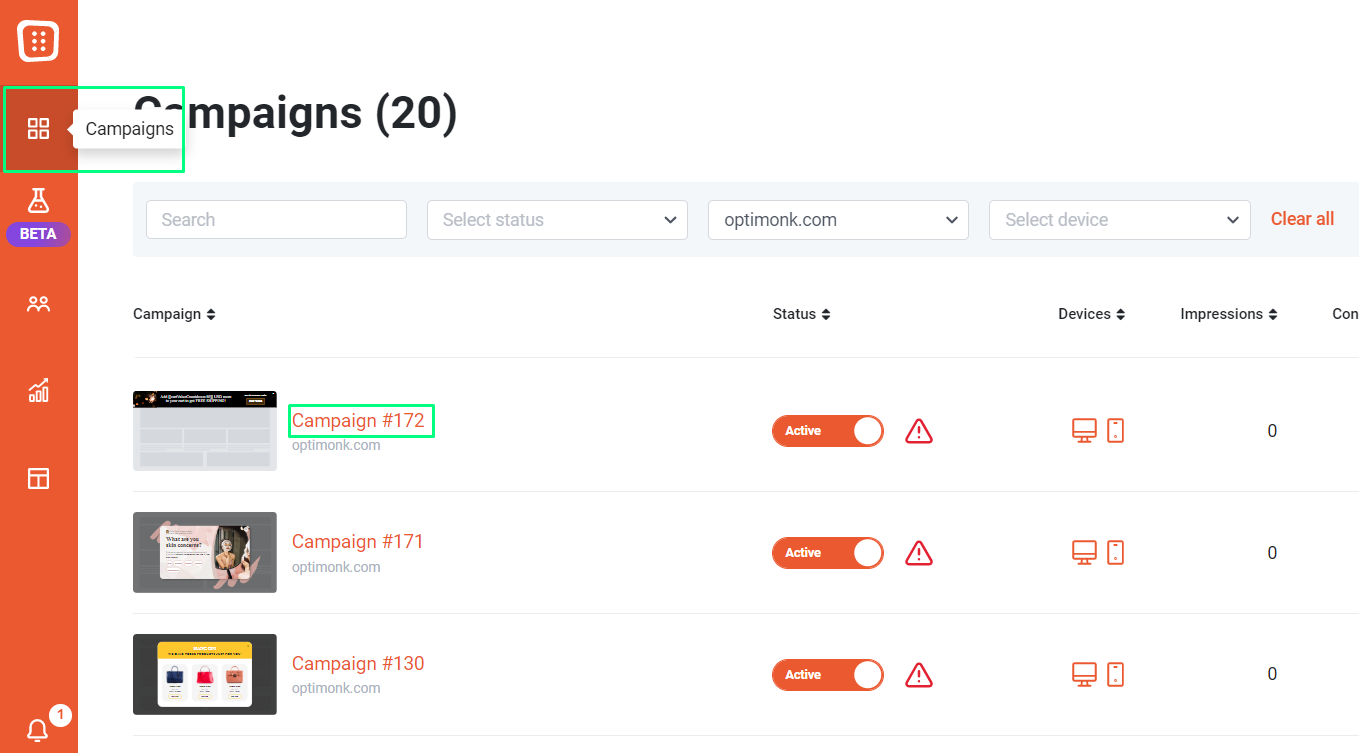The image size is (1359, 753).
Task: Toggle Active switch for Campaign #130
Action: pos(828,675)
